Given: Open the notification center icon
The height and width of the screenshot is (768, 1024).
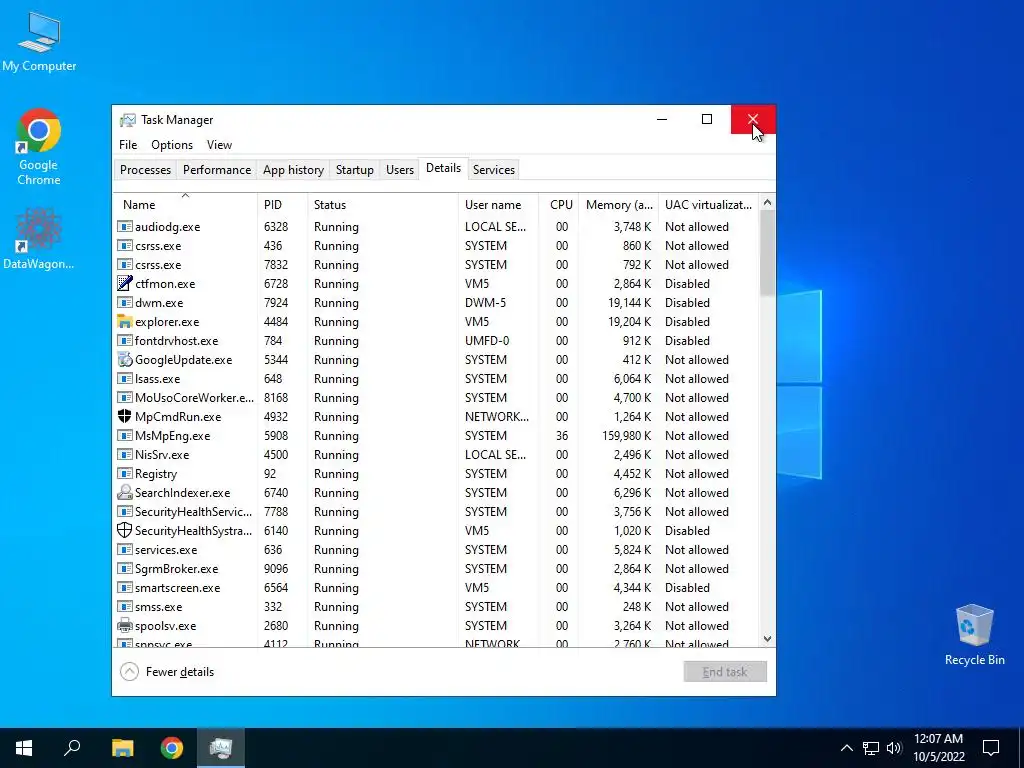Looking at the screenshot, I should [x=991, y=748].
